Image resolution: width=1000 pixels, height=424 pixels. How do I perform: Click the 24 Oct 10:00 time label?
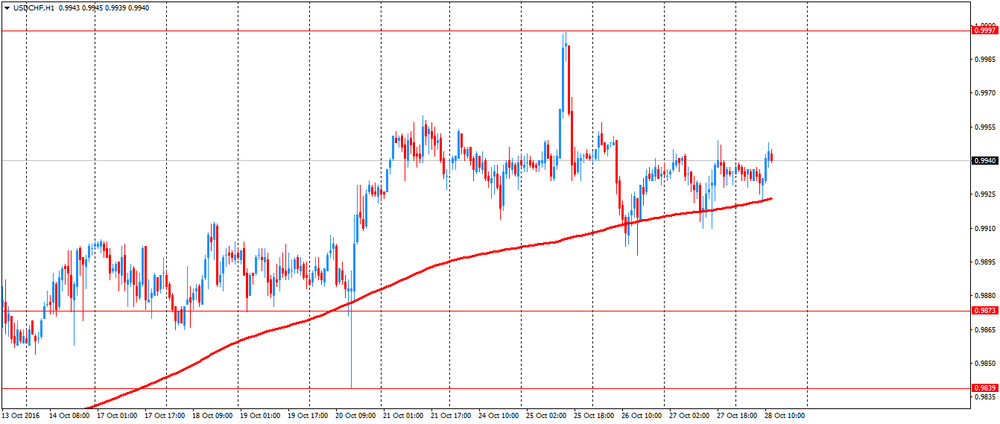[498, 414]
